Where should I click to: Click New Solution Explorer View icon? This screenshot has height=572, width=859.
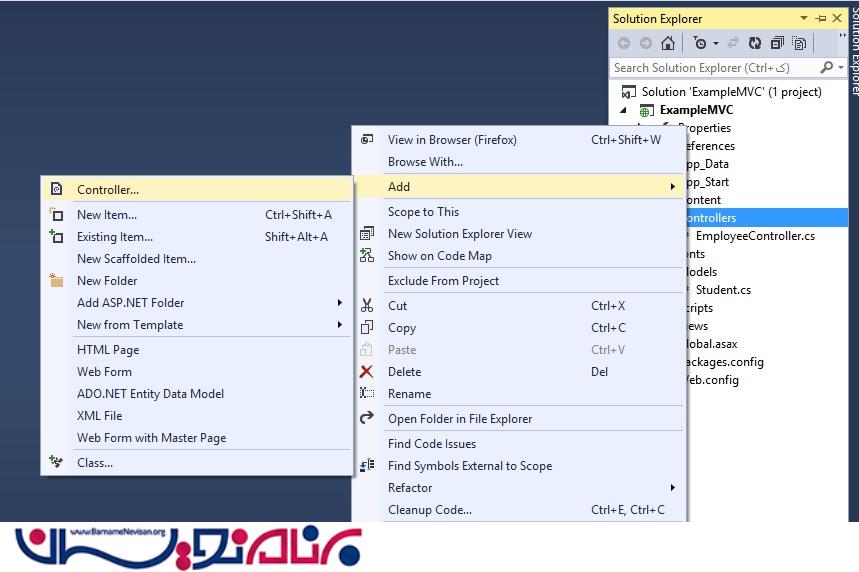click(366, 233)
